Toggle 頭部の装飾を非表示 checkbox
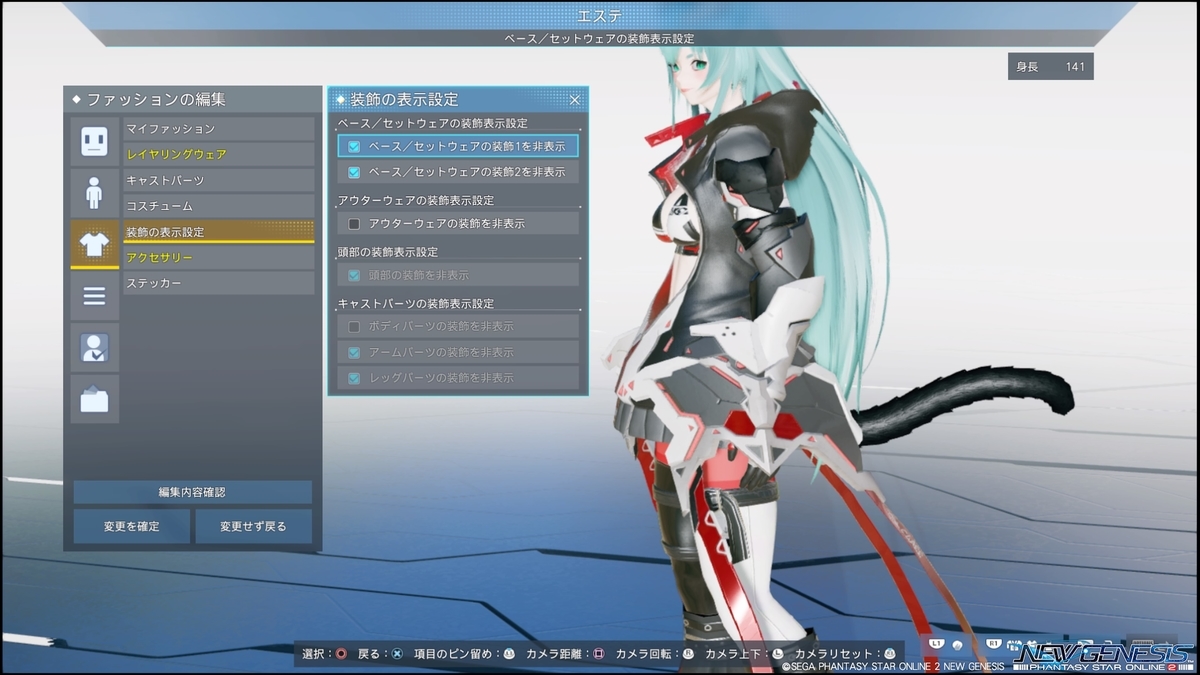This screenshot has height=675, width=1200. click(354, 275)
